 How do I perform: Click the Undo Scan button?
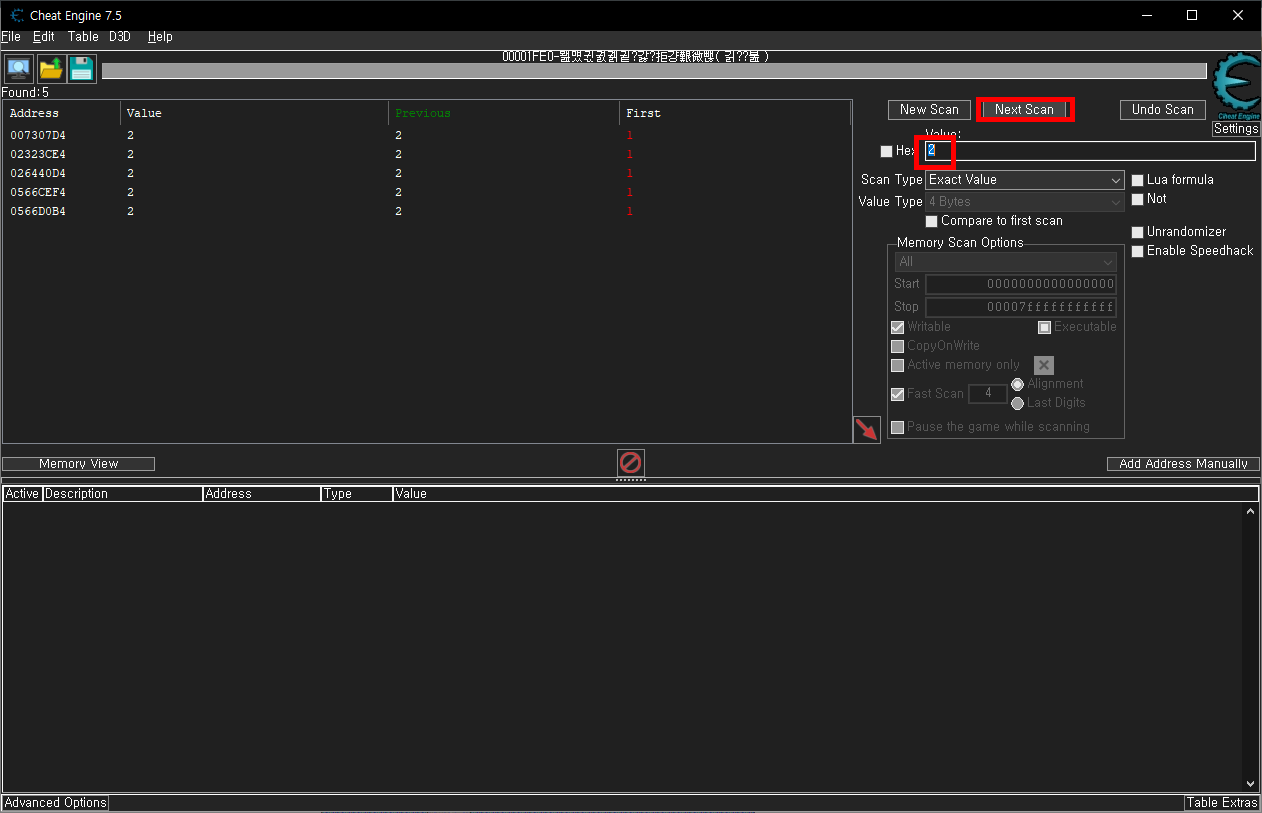click(x=1163, y=110)
